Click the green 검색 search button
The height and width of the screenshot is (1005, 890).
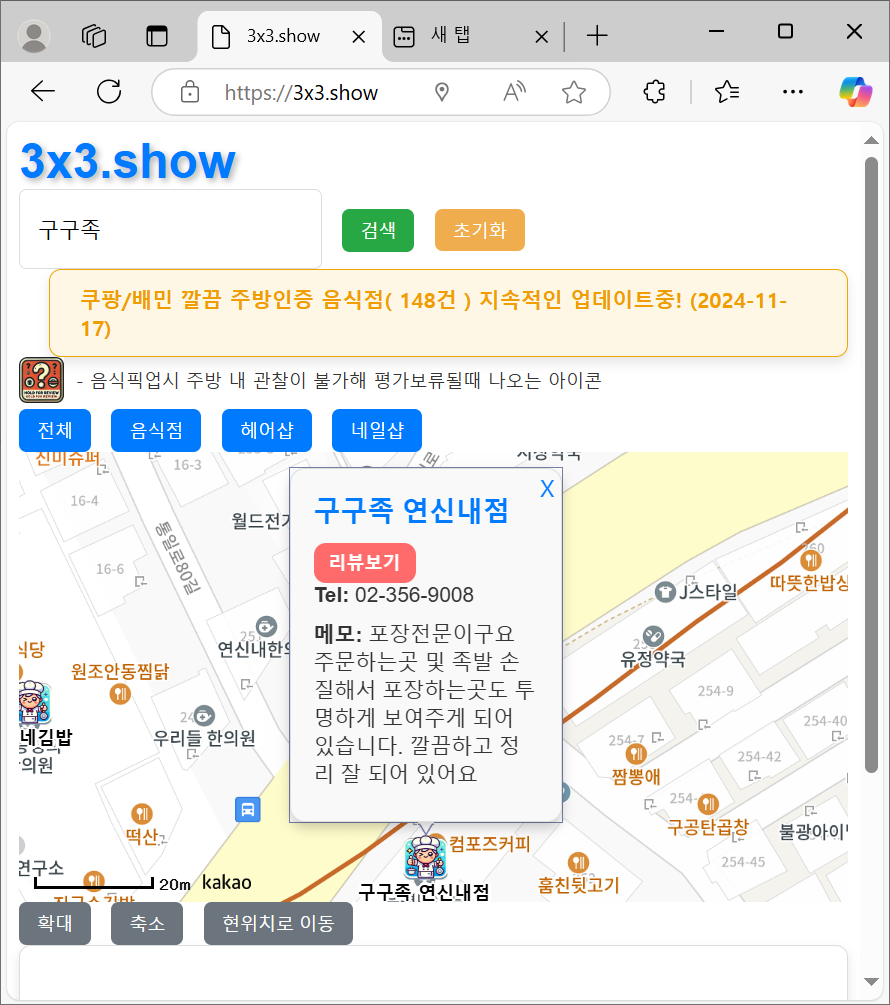point(377,230)
